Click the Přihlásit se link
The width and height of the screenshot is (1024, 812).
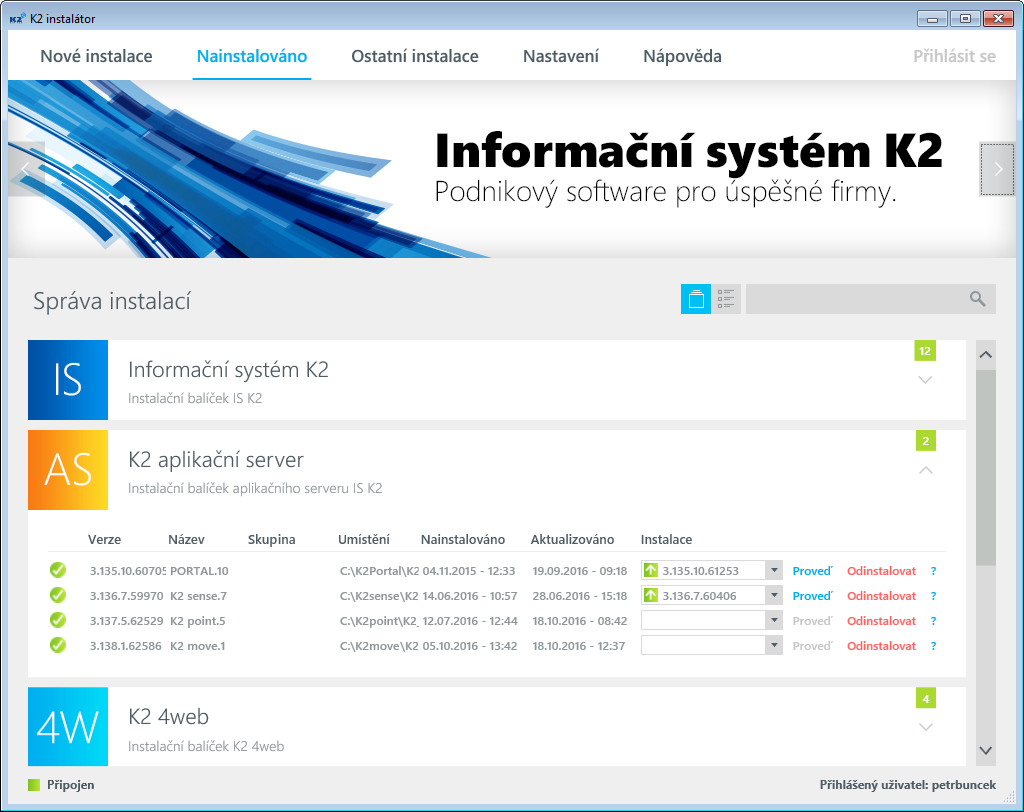tap(954, 56)
